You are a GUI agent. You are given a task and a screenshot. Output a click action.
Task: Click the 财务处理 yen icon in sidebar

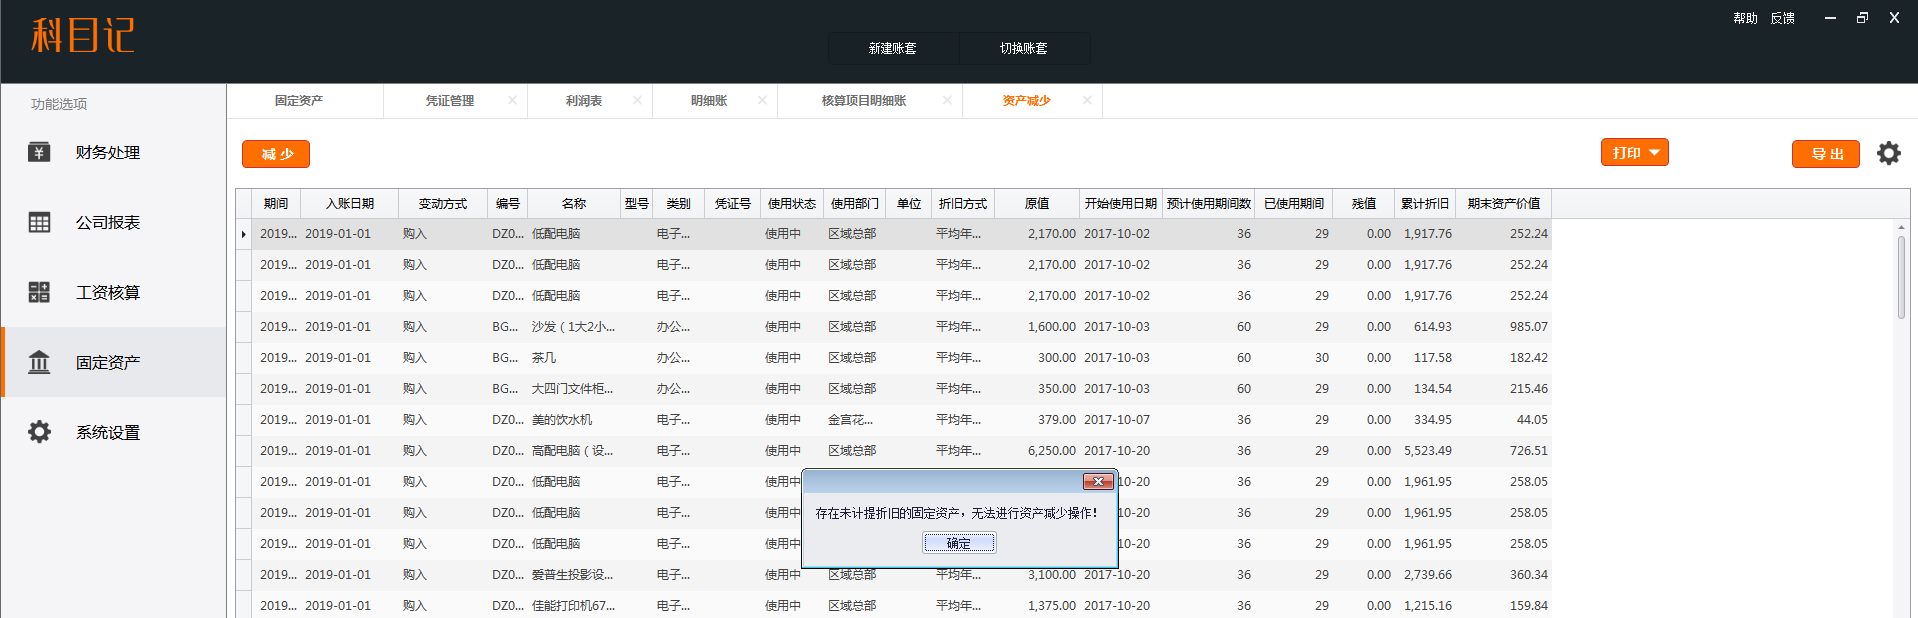[39, 152]
